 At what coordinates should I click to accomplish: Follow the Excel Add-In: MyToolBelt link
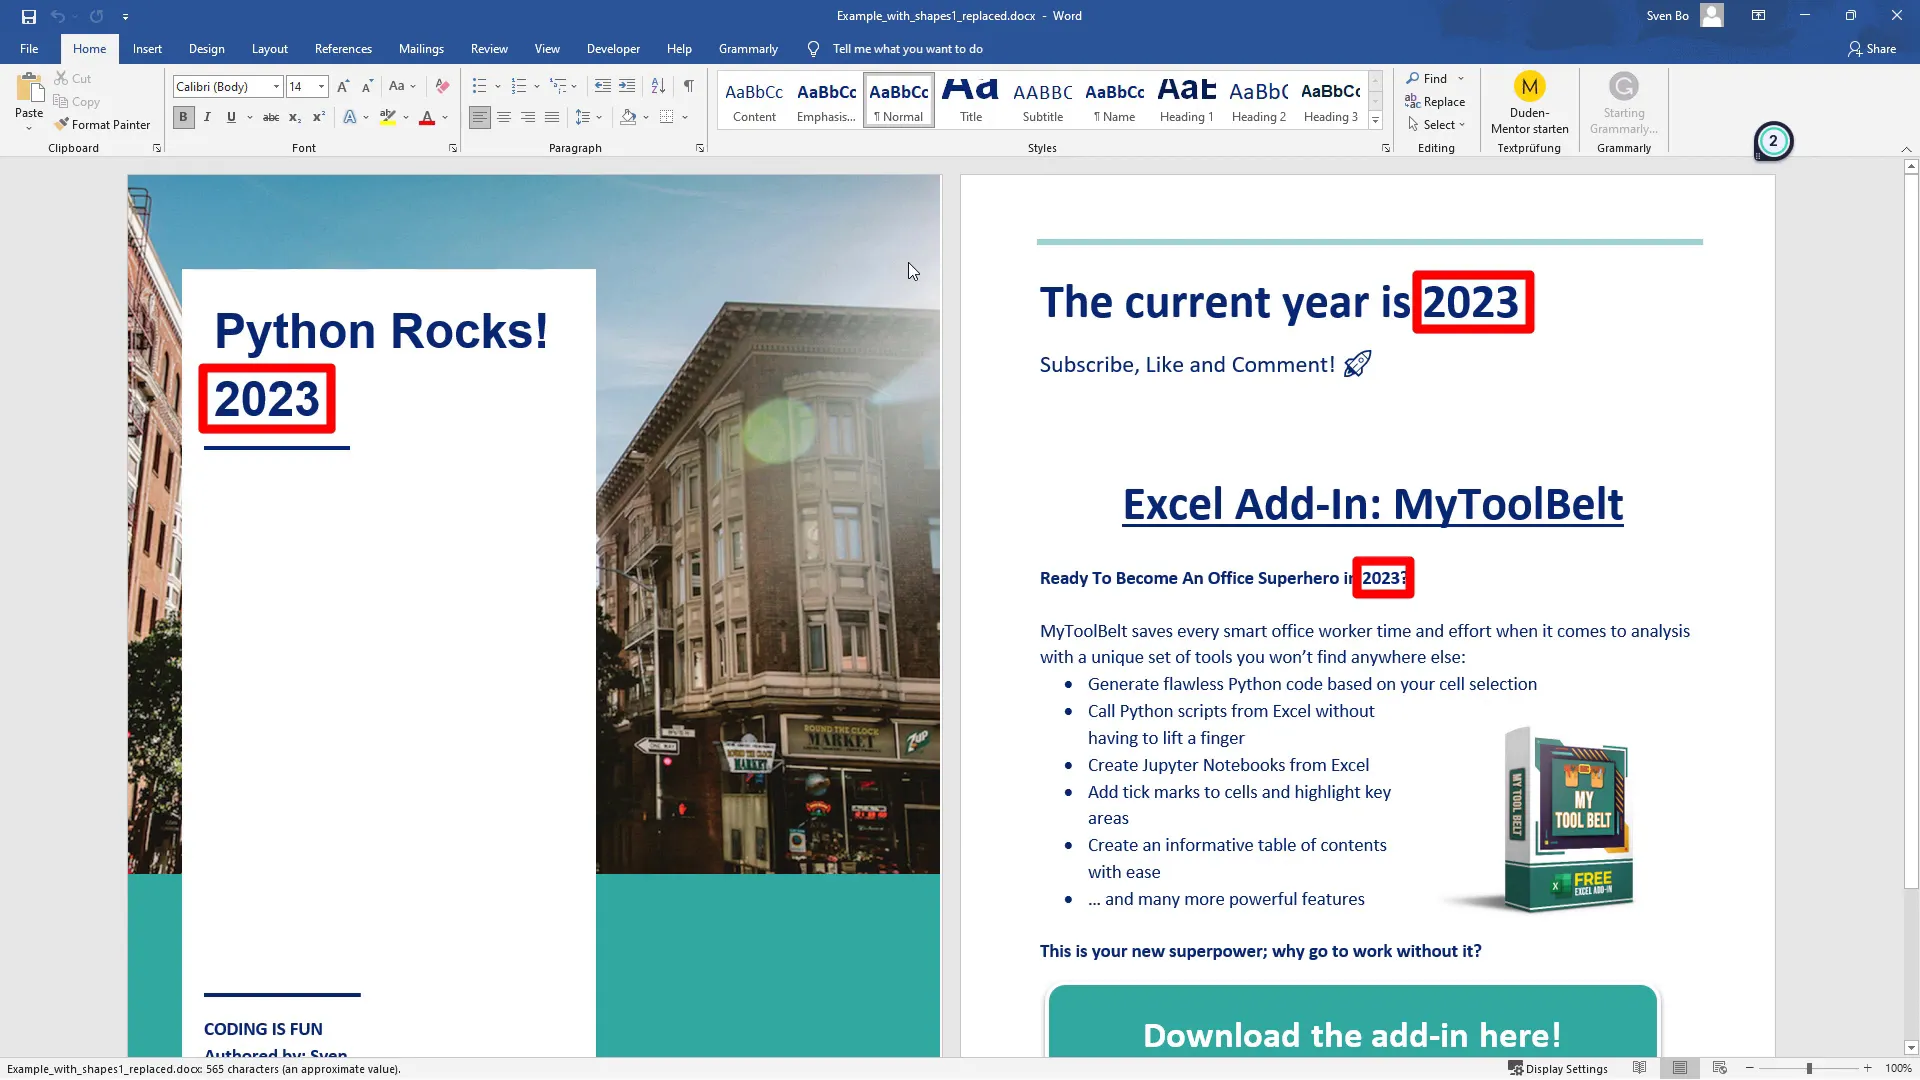(x=1372, y=505)
